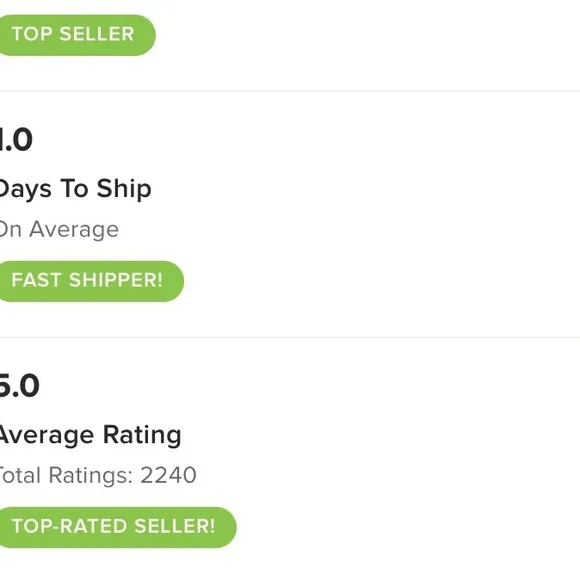This screenshot has width=580, height=580.
Task: Select the 5.0 rating value
Action: point(19,386)
